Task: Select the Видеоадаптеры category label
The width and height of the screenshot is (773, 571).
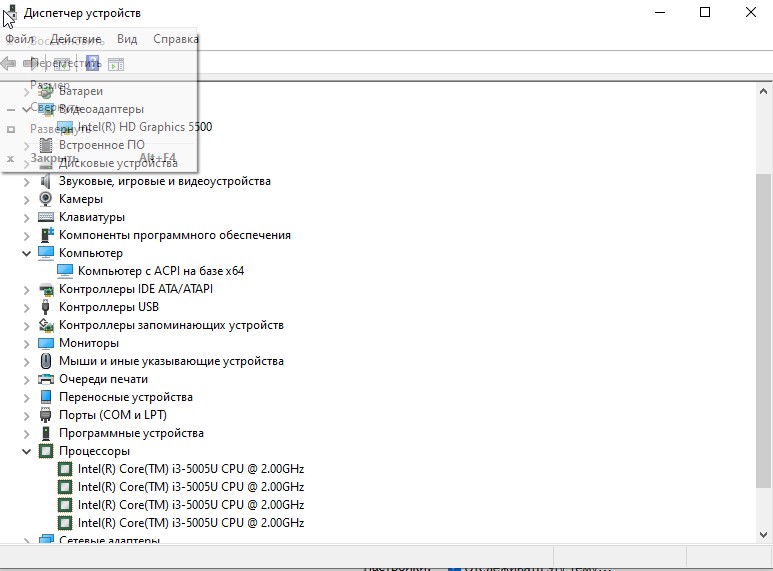Action: tap(102, 109)
